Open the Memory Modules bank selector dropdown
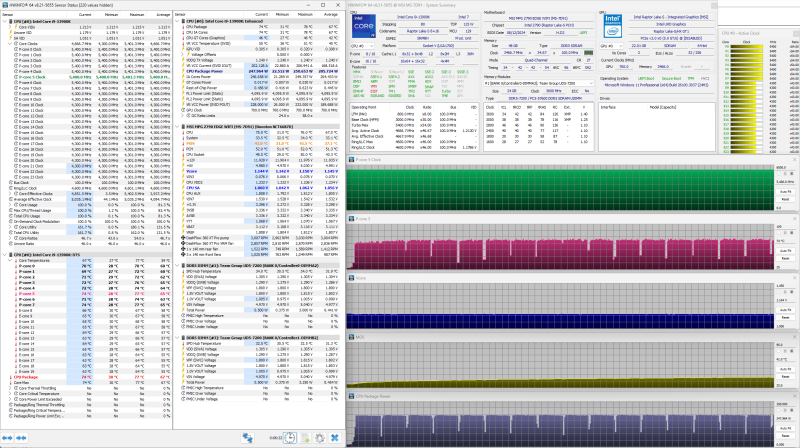This screenshot has width=800, height=448. click(x=539, y=83)
